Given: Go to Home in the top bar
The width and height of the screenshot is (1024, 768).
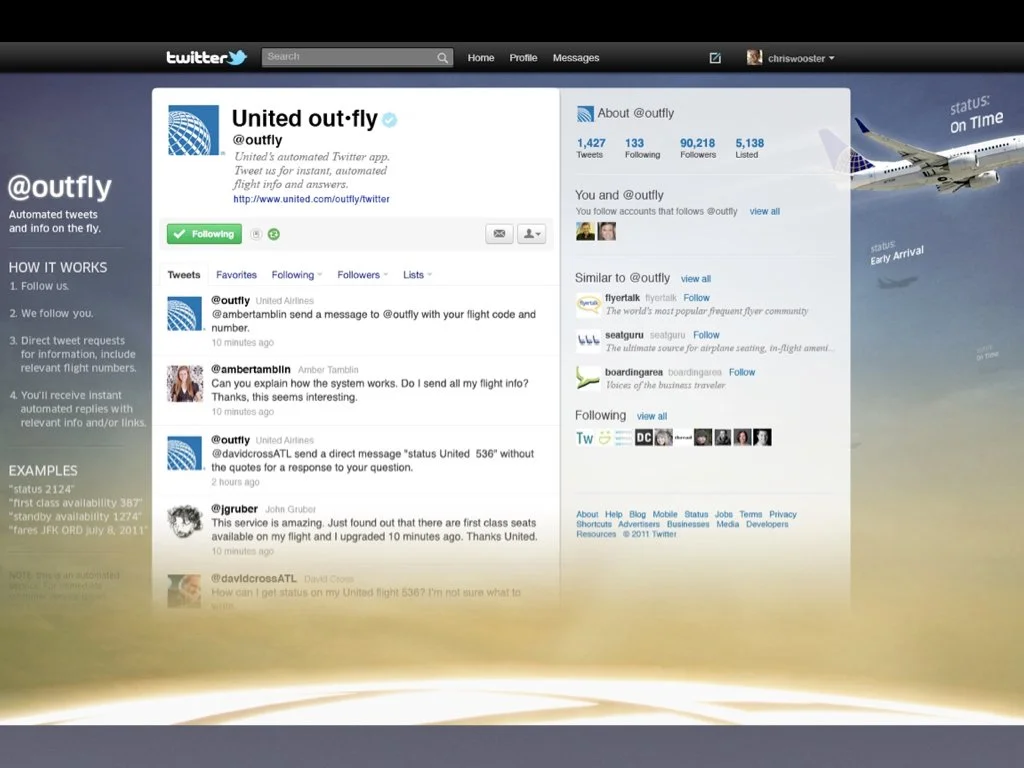Looking at the screenshot, I should pos(481,58).
